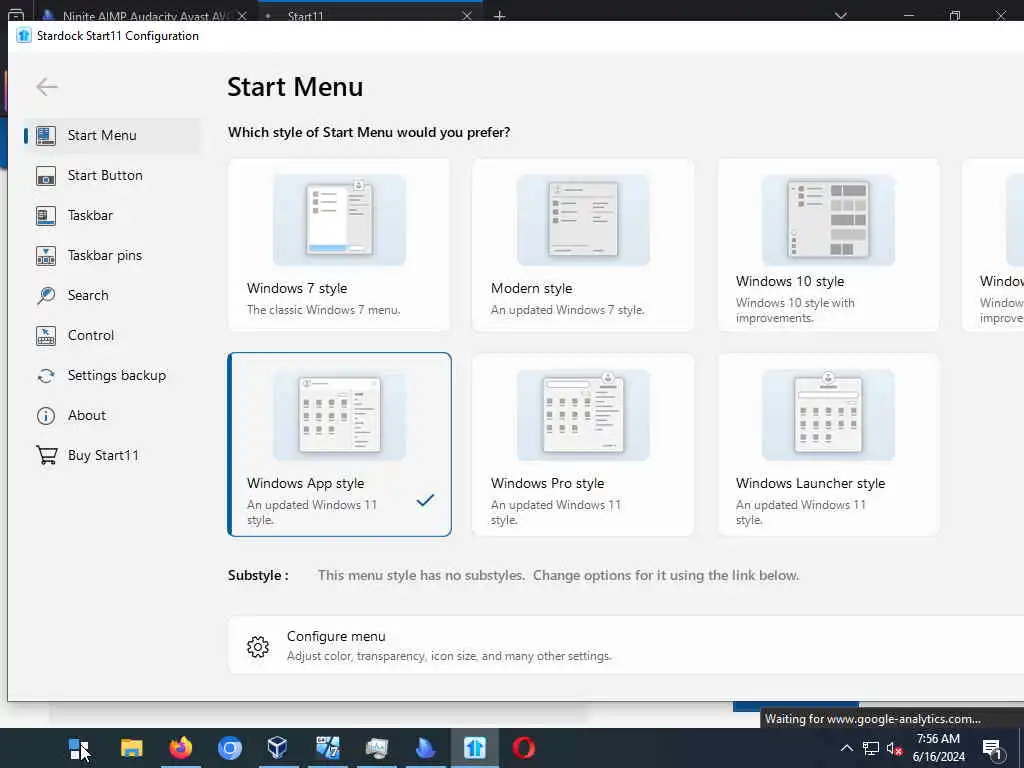1024x768 pixels.
Task: Select the Windows 7 style thumbnail
Action: coord(339,219)
